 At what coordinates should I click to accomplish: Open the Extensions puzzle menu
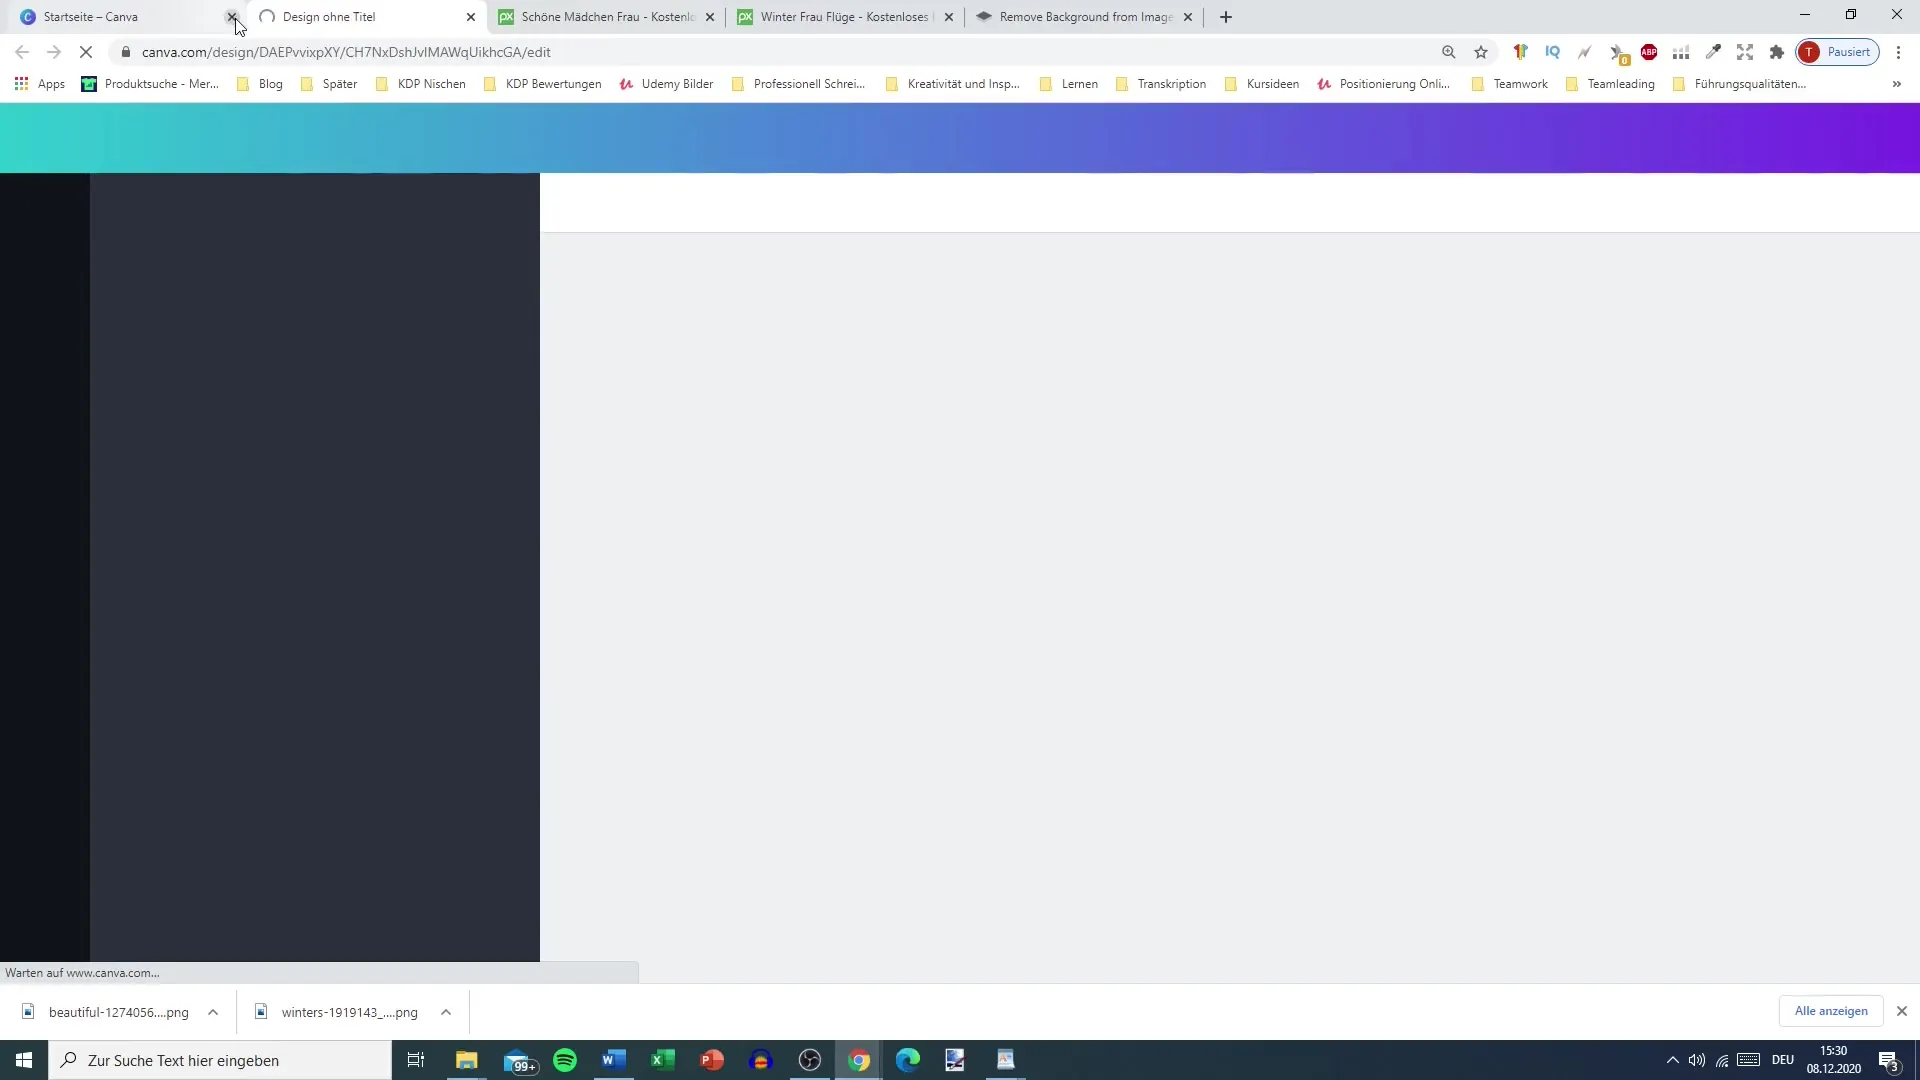[1777, 52]
